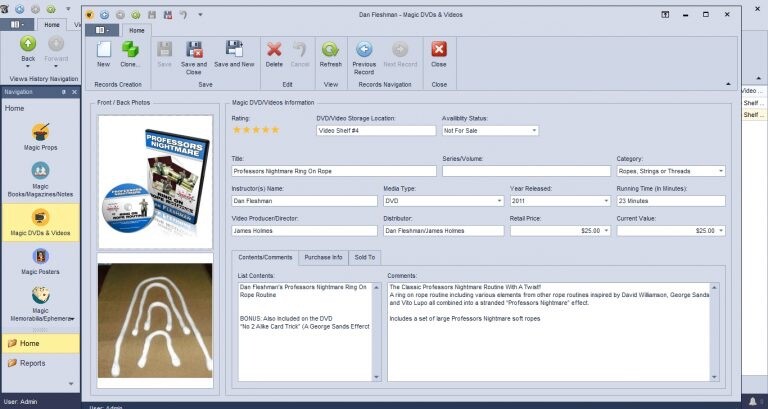Switch to the Contents/Comments tab
This screenshot has height=409, width=768.
coord(265,257)
